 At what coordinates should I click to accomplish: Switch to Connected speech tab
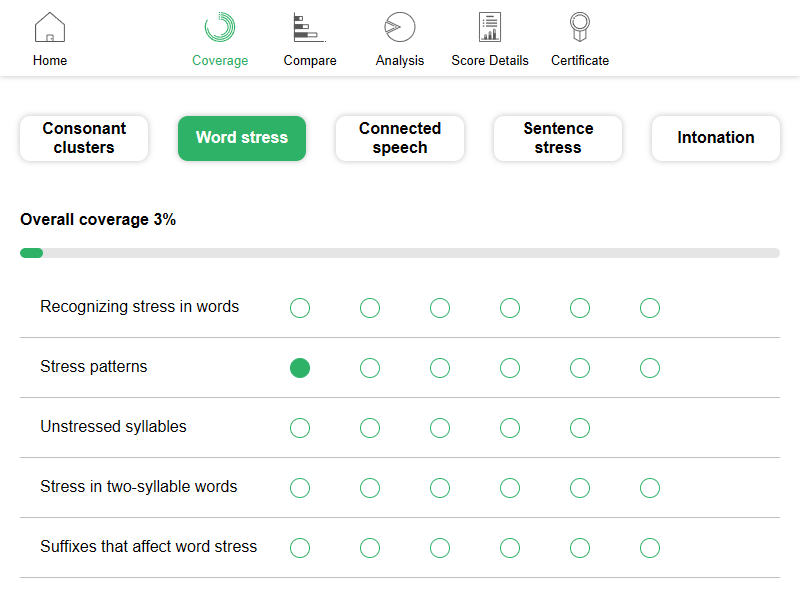coord(400,138)
